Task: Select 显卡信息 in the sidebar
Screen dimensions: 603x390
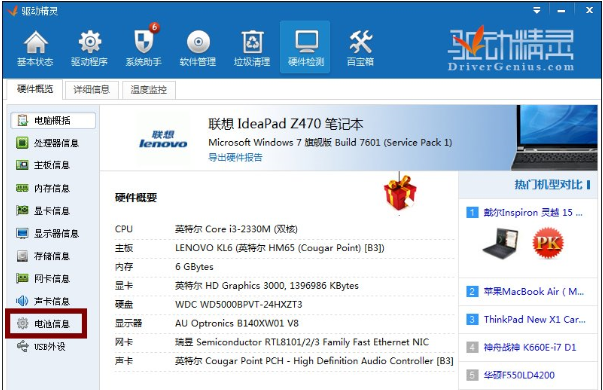Action: point(43,211)
